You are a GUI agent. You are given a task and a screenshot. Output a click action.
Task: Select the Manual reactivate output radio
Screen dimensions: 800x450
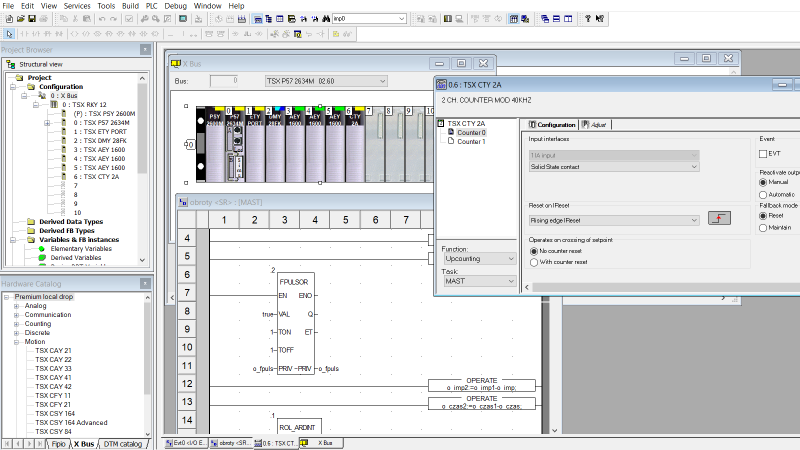coord(763,182)
